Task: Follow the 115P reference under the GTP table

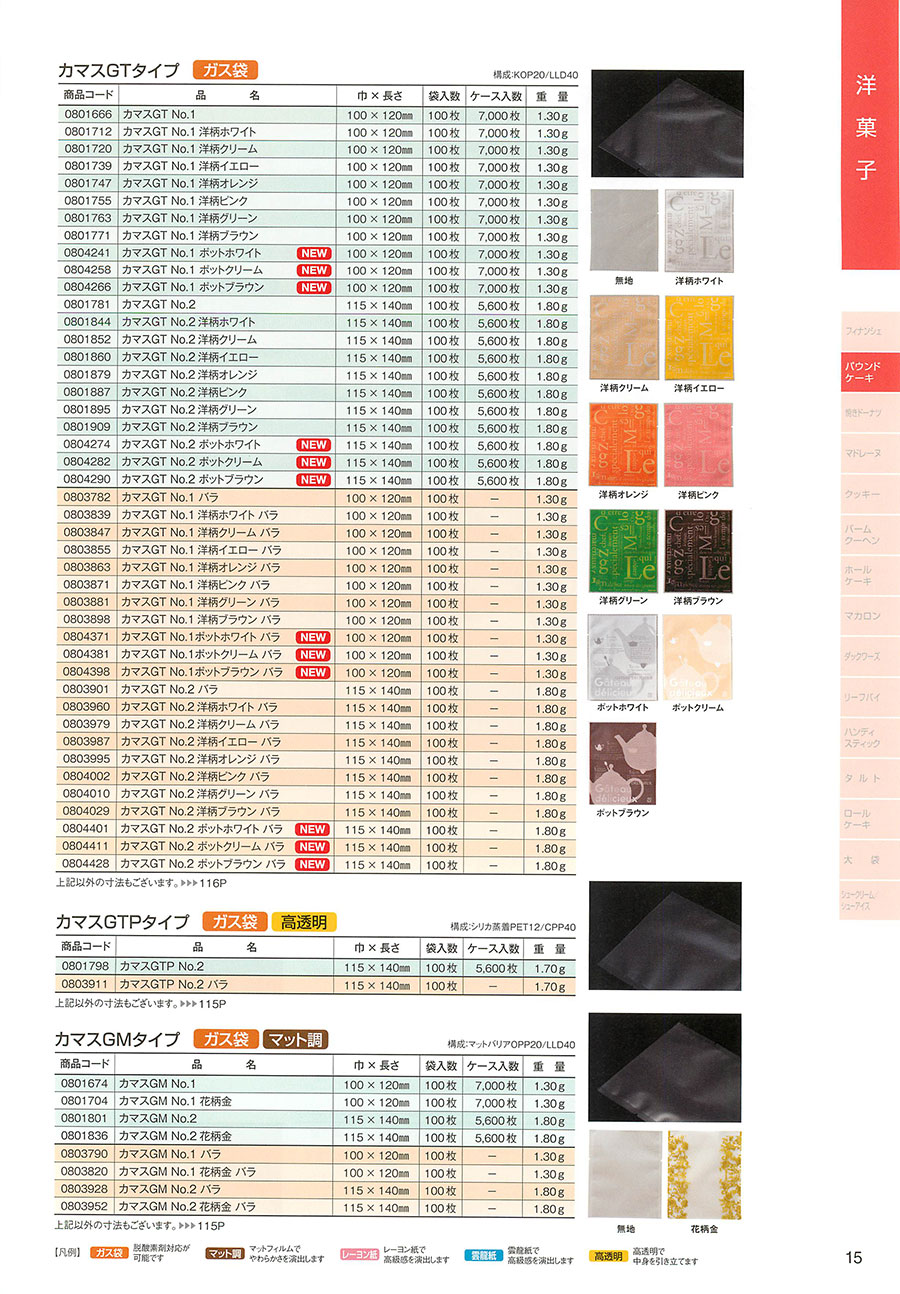Action: click(214, 1004)
